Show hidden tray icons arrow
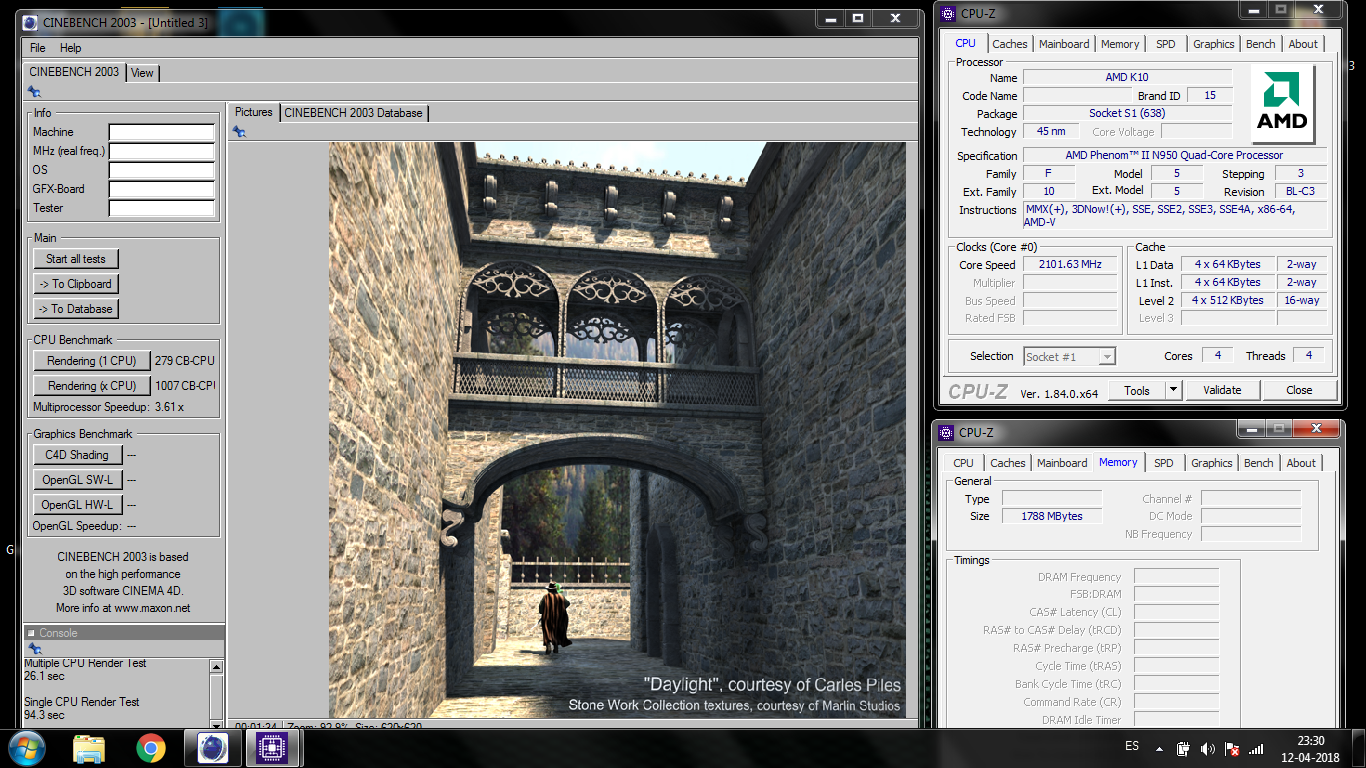Image resolution: width=1366 pixels, height=768 pixels. point(1160,748)
